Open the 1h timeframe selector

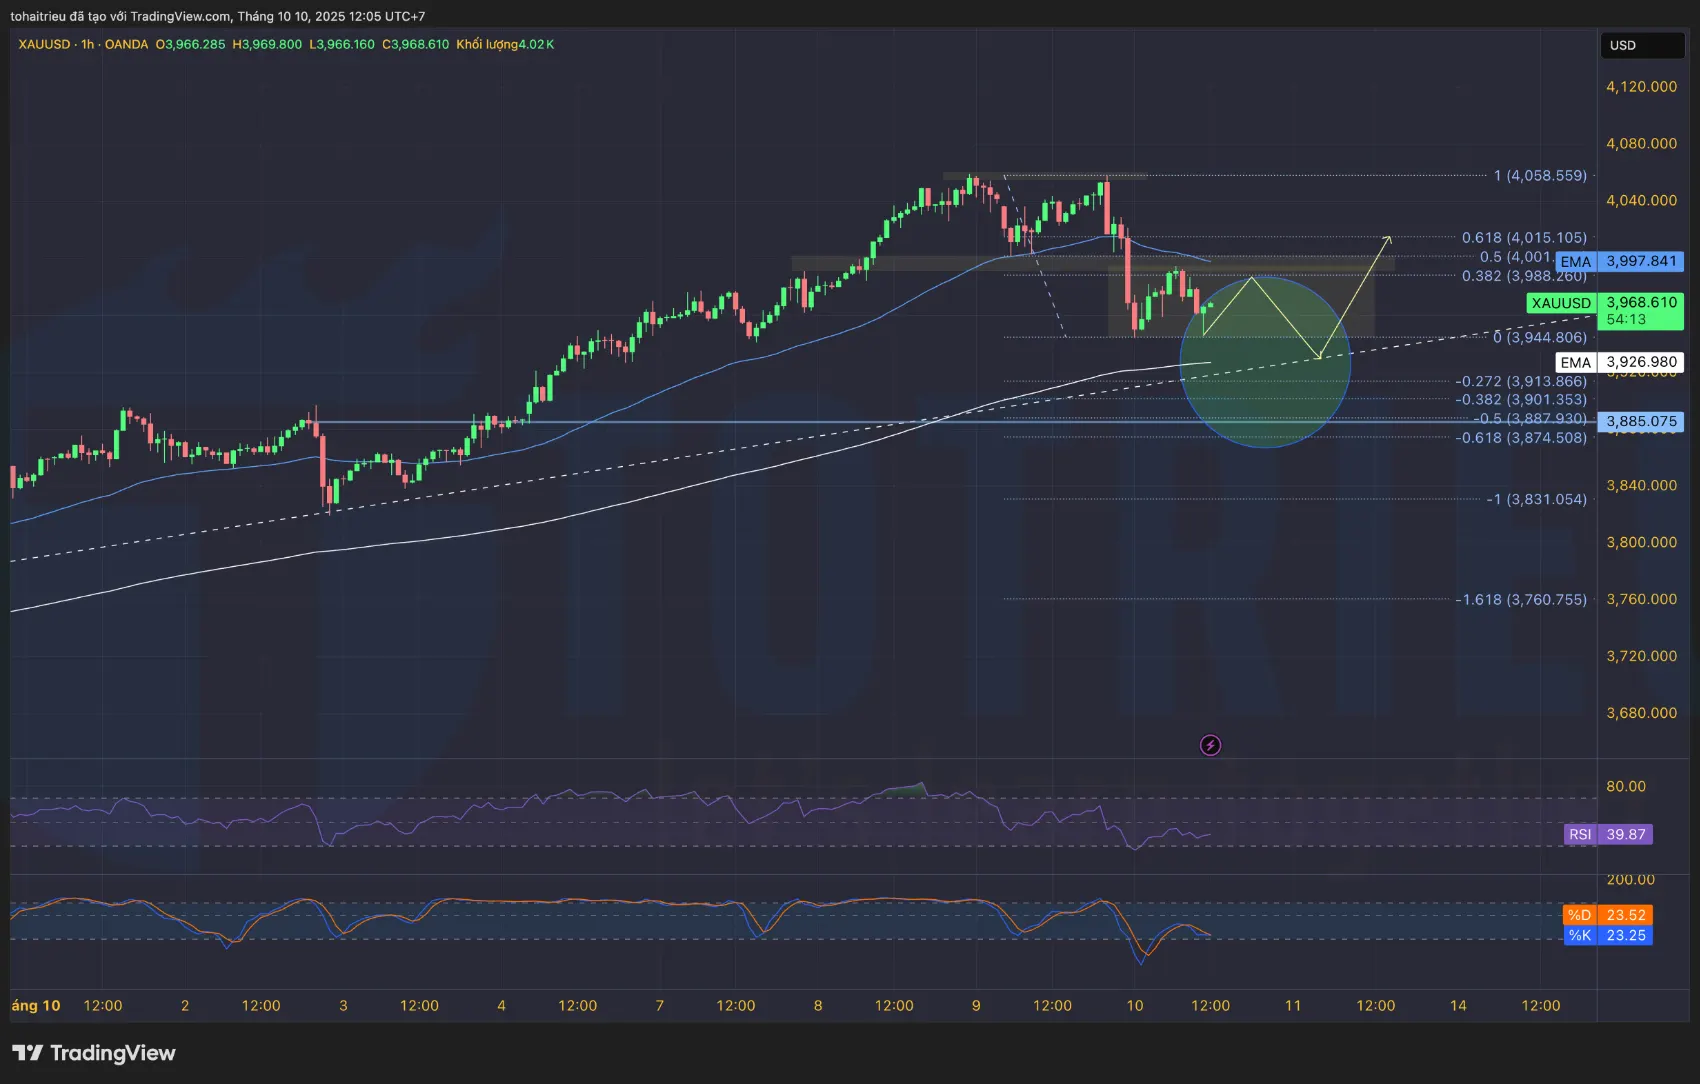click(x=88, y=44)
